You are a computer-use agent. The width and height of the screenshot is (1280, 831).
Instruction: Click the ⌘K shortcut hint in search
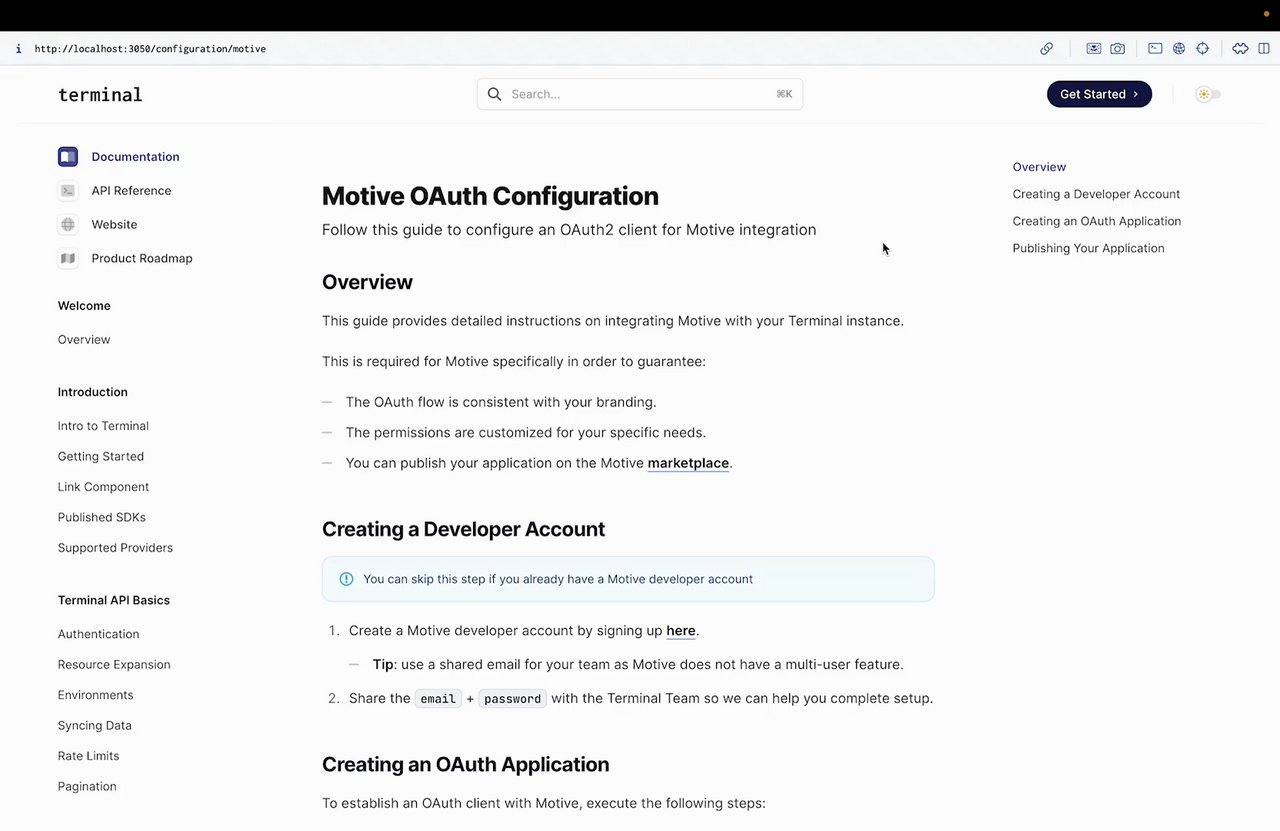784,94
